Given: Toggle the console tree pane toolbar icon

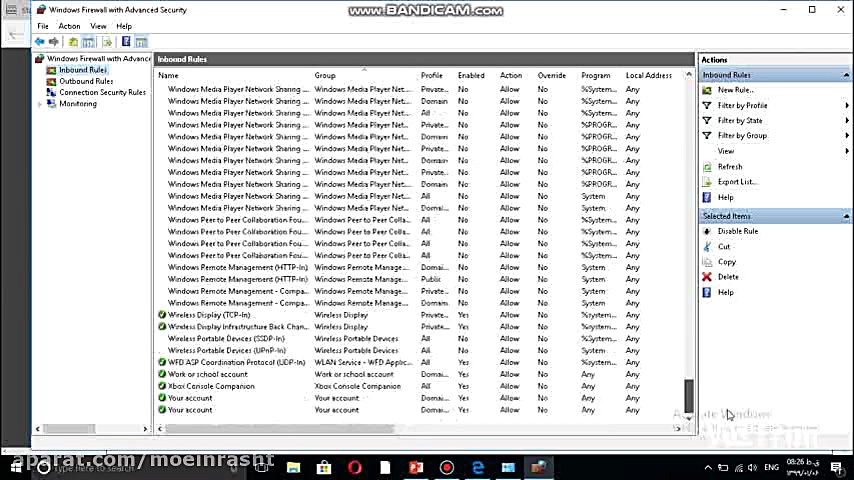Looking at the screenshot, I should coord(88,42).
